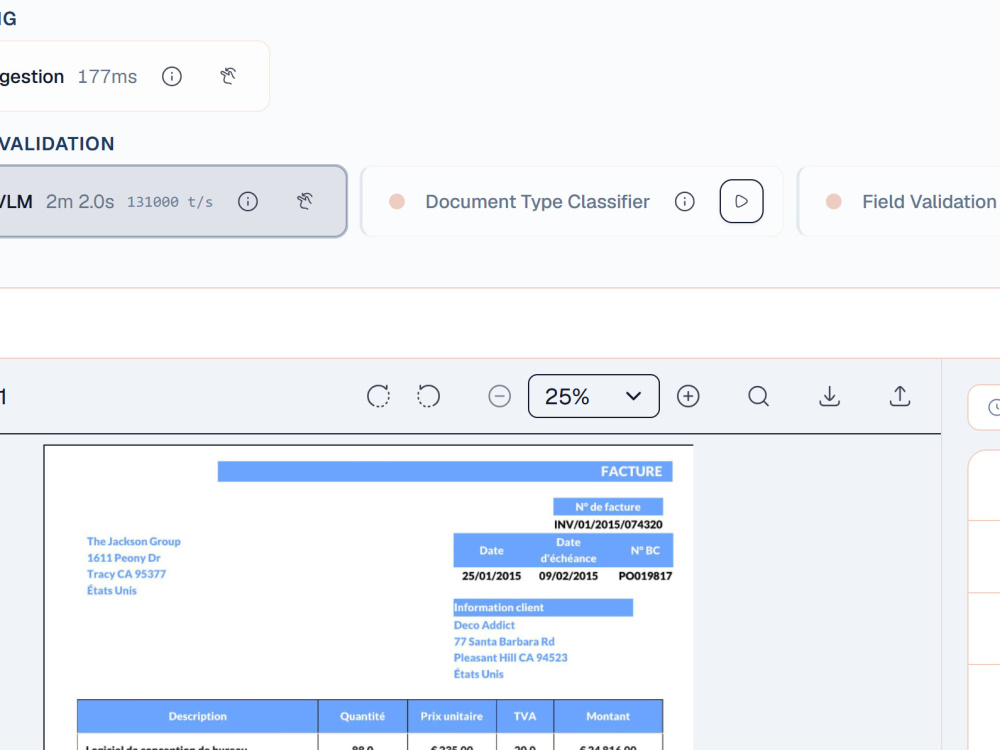Screen dimensions: 1000x750
Task: Zoom in on the document with plus icon
Action: click(x=688, y=396)
